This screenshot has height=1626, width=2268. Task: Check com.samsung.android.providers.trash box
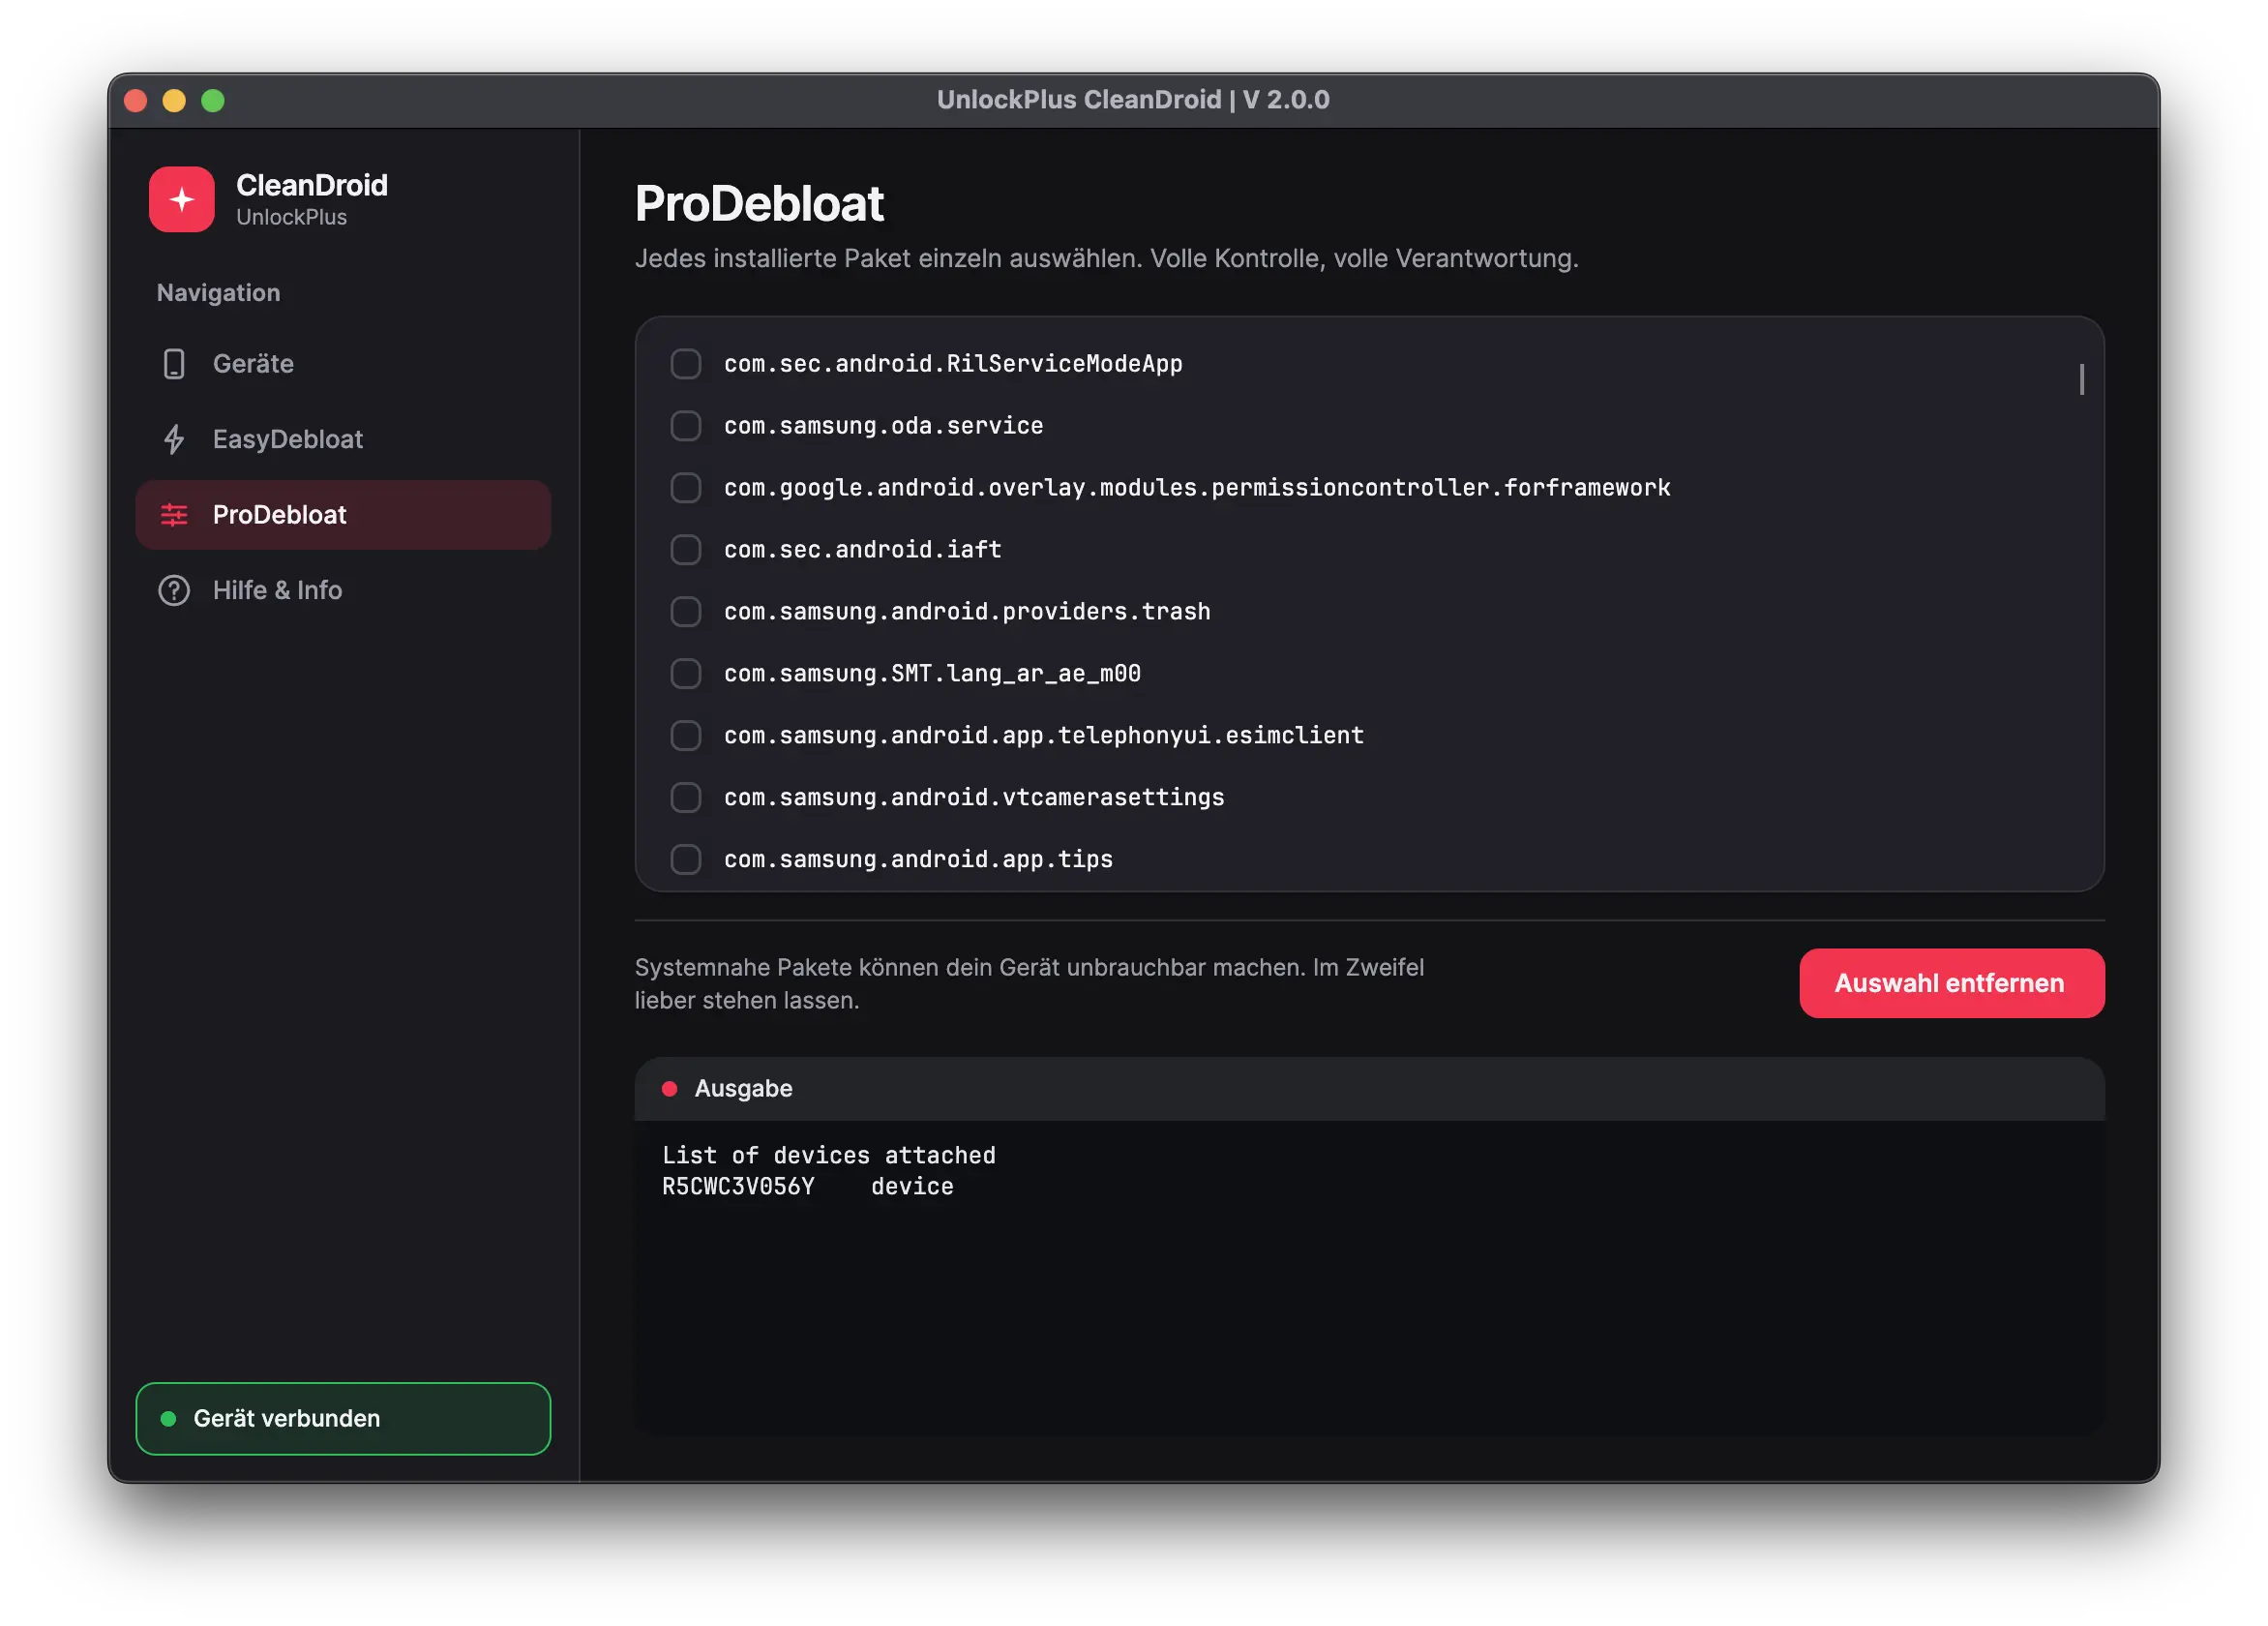coord(686,612)
